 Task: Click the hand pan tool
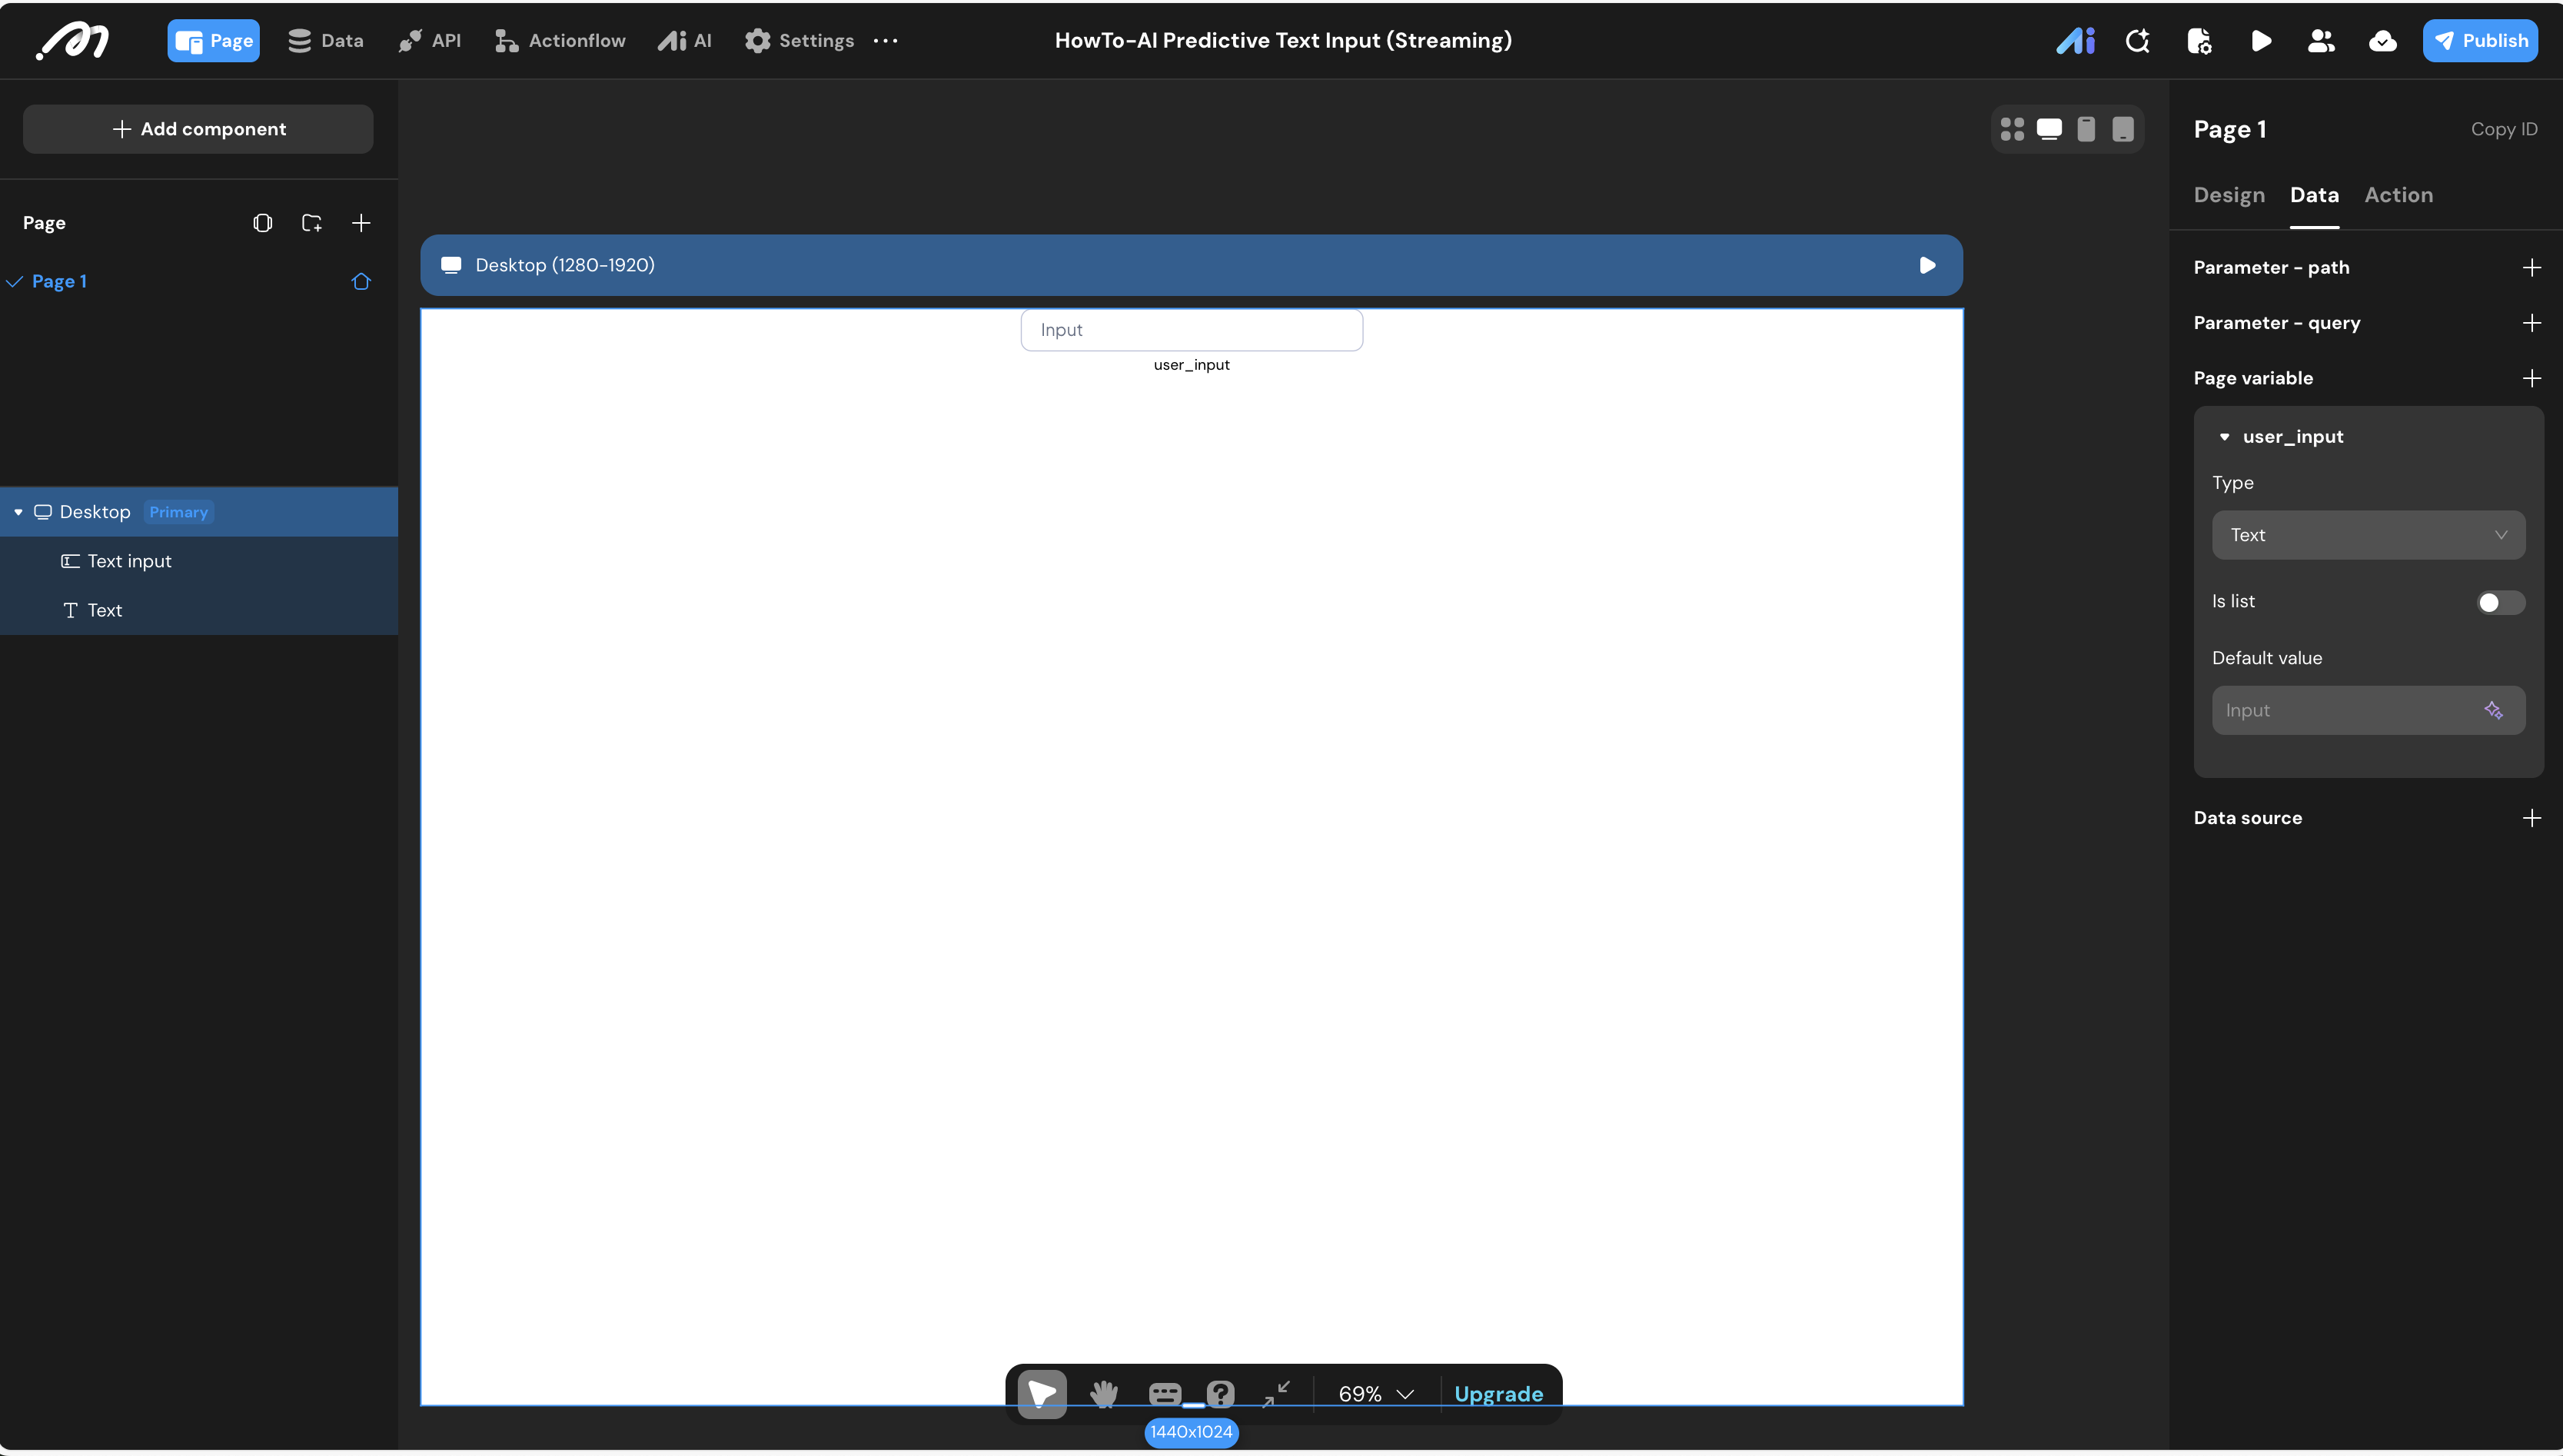click(1103, 1393)
